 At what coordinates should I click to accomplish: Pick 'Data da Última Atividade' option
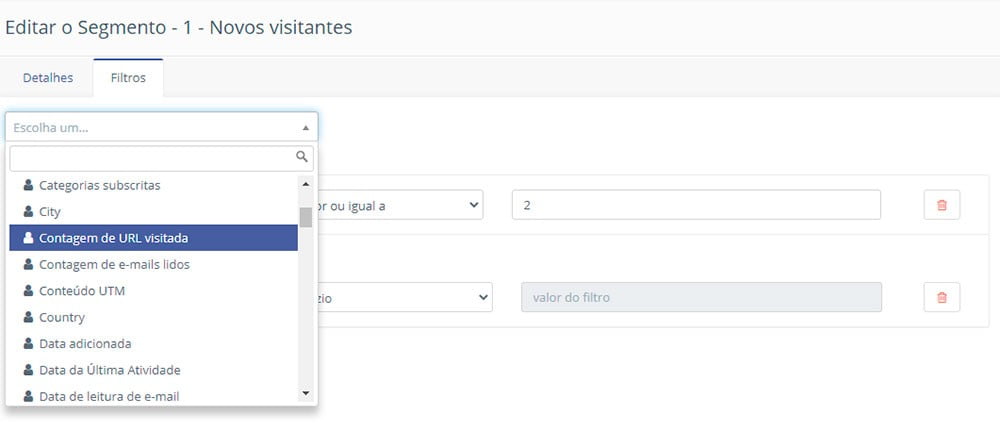coord(110,370)
